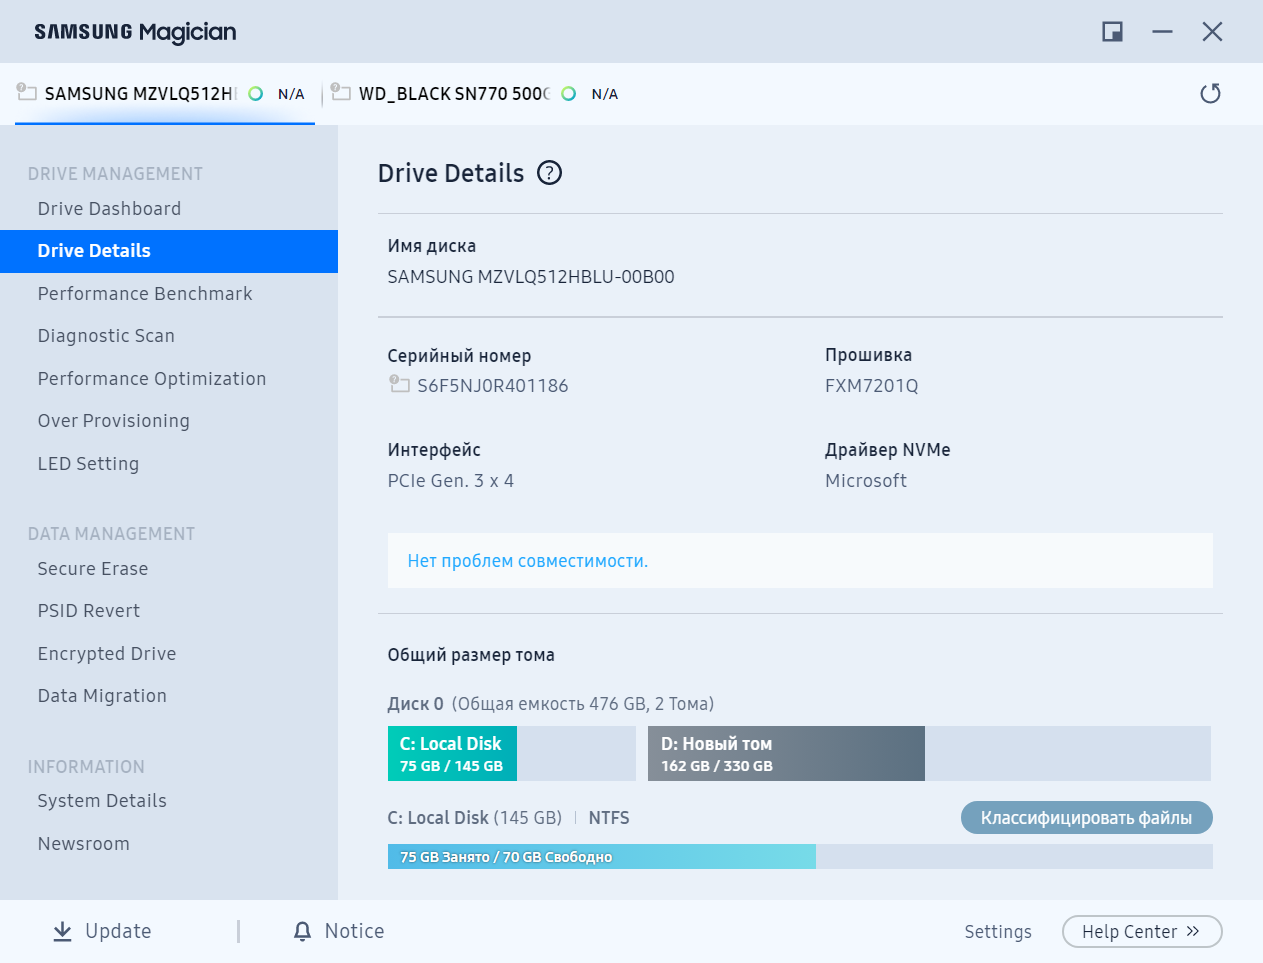Switch to mini window mode icon

click(1112, 31)
